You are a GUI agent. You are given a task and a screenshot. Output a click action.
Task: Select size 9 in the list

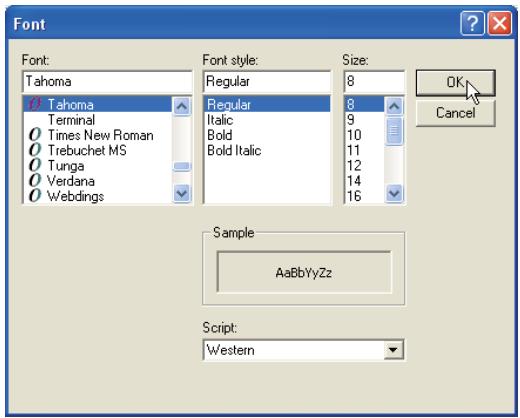pyautogui.click(x=364, y=120)
